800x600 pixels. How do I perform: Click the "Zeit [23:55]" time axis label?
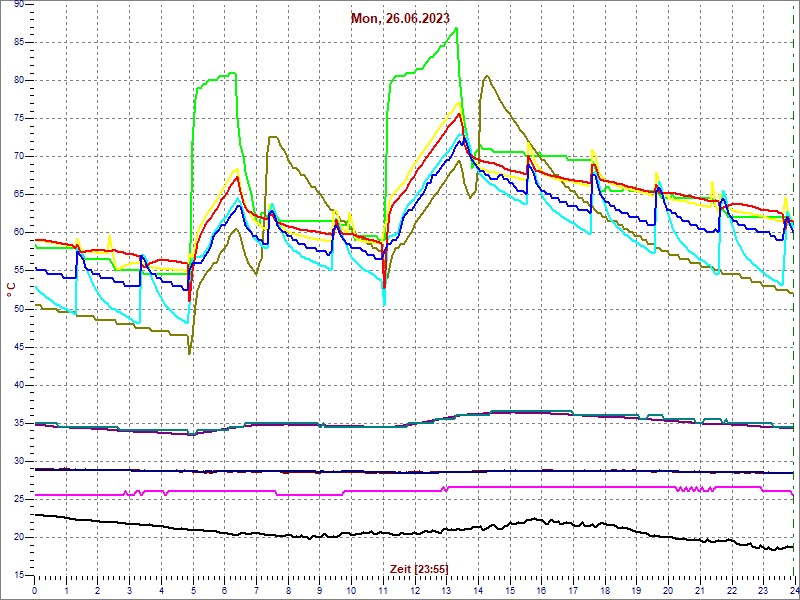point(419,568)
